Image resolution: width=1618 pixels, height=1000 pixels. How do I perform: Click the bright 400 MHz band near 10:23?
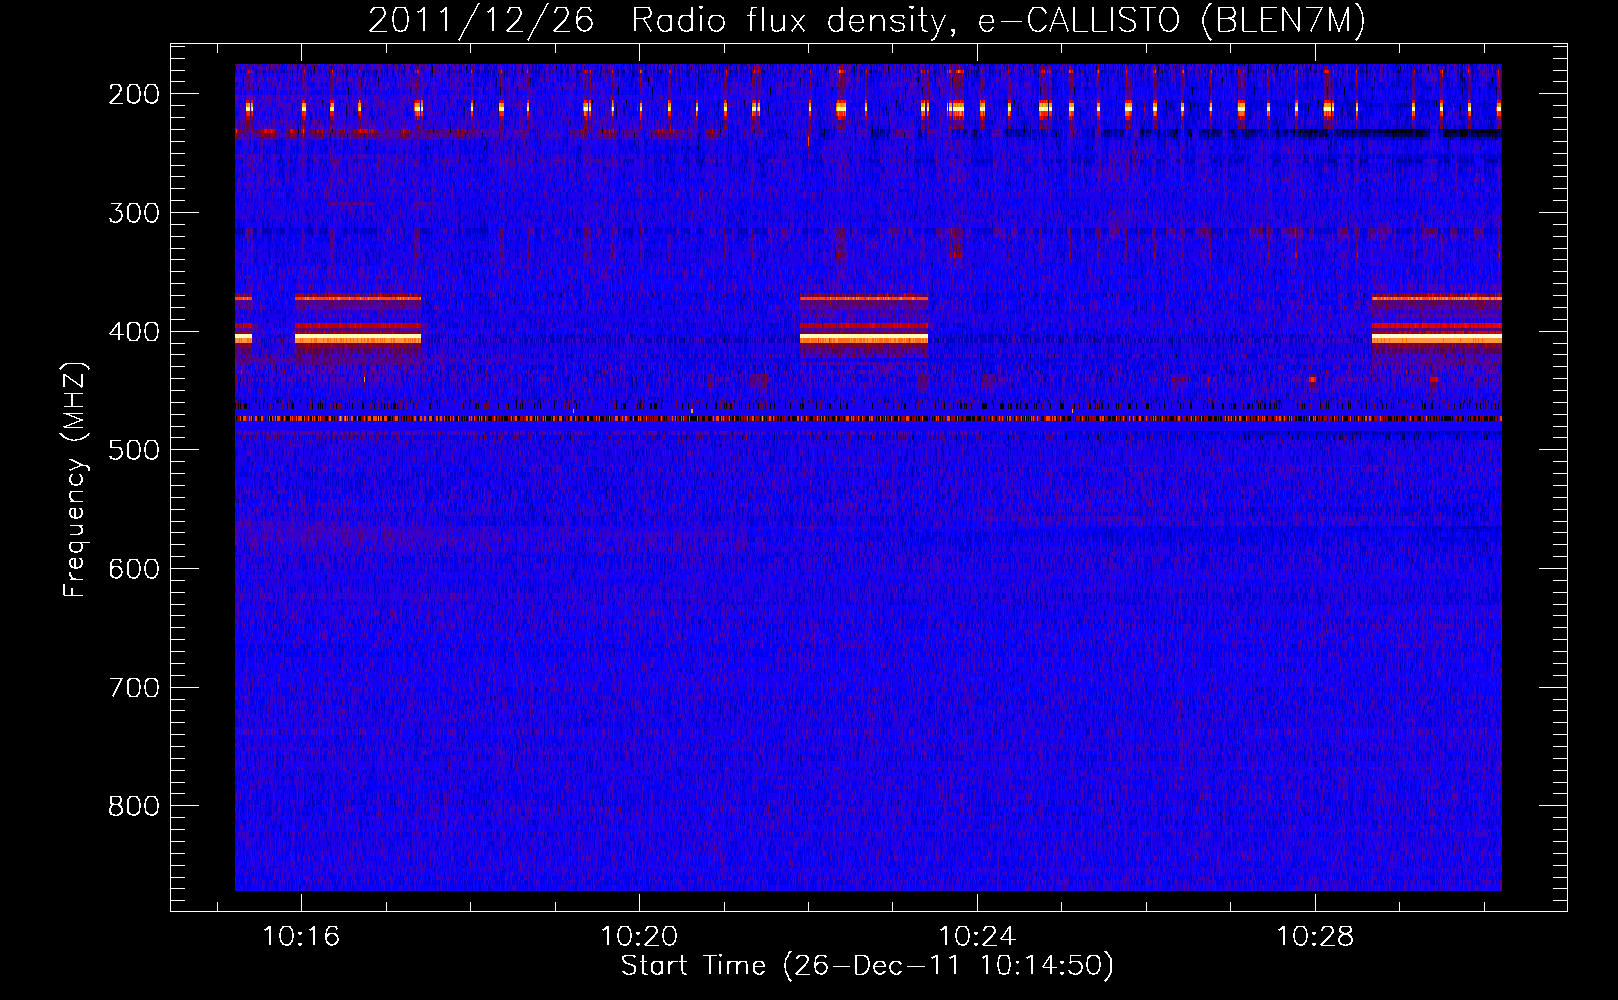pos(864,339)
